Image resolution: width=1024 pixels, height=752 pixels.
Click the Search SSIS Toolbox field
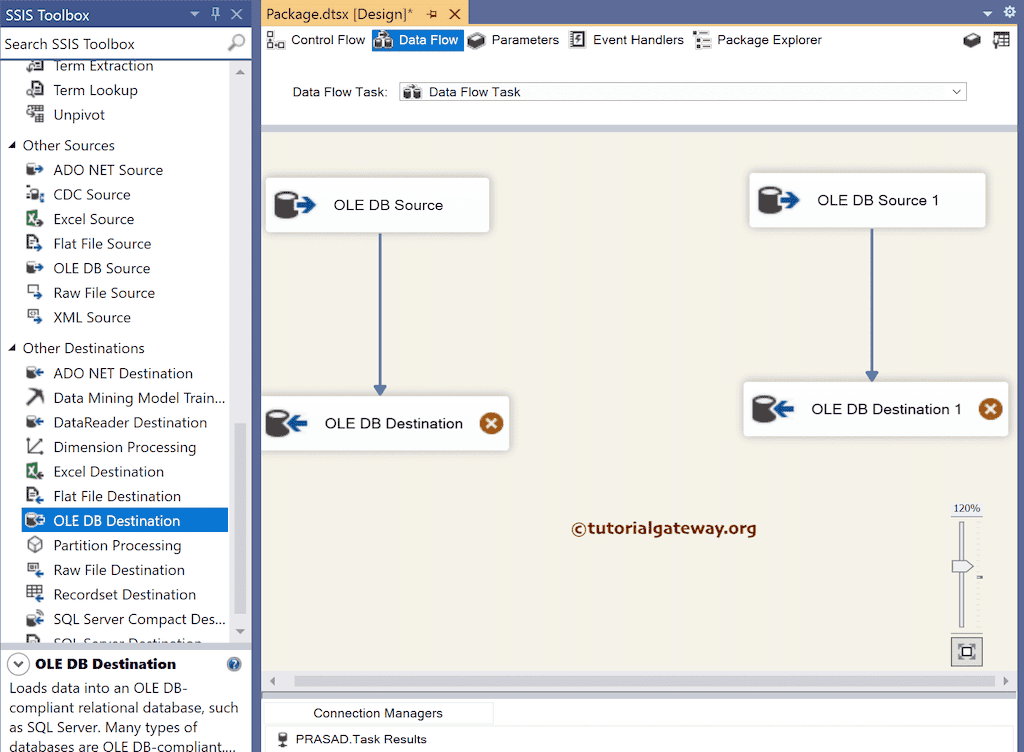tap(115, 44)
